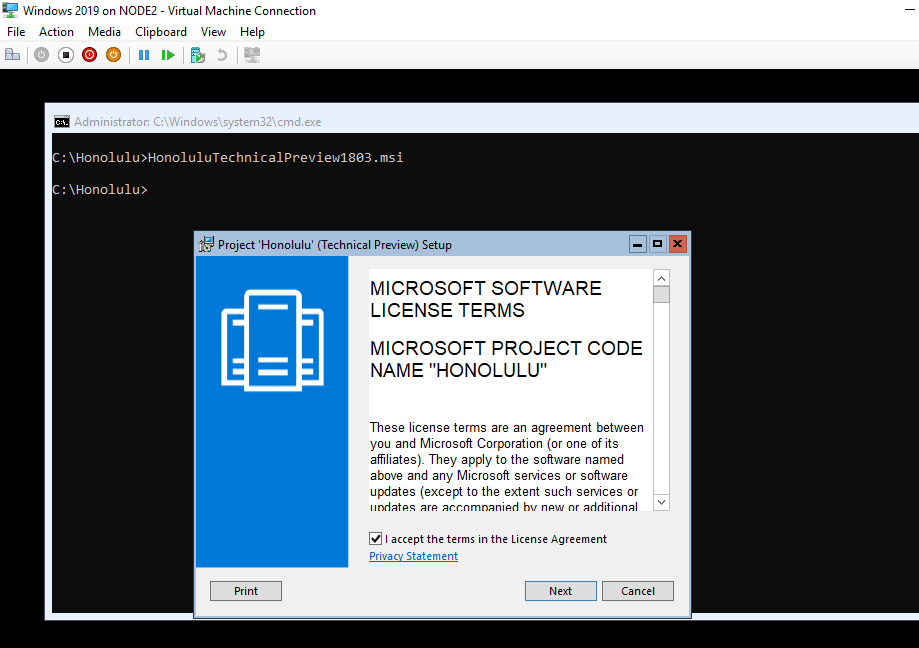Minimize the Setup dialog
This screenshot has width=919, height=648.
pyautogui.click(x=638, y=244)
